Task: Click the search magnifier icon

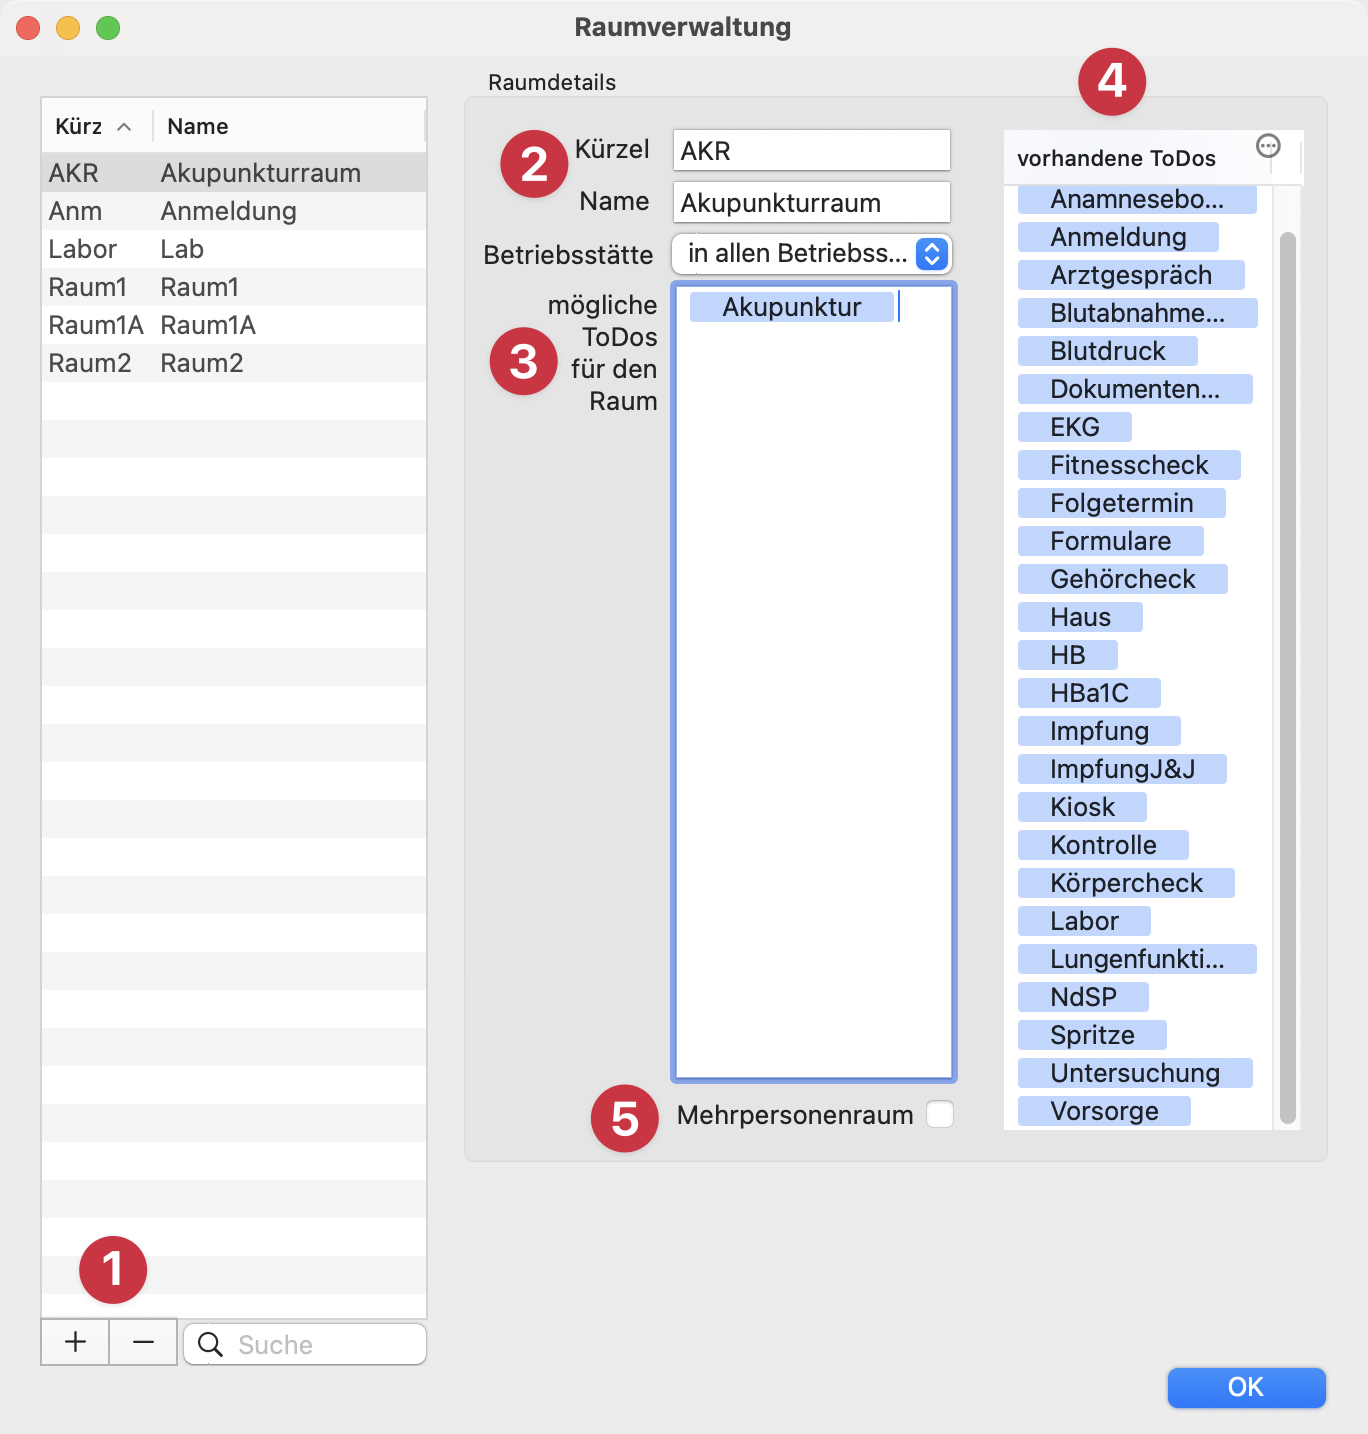Action: pyautogui.click(x=210, y=1345)
